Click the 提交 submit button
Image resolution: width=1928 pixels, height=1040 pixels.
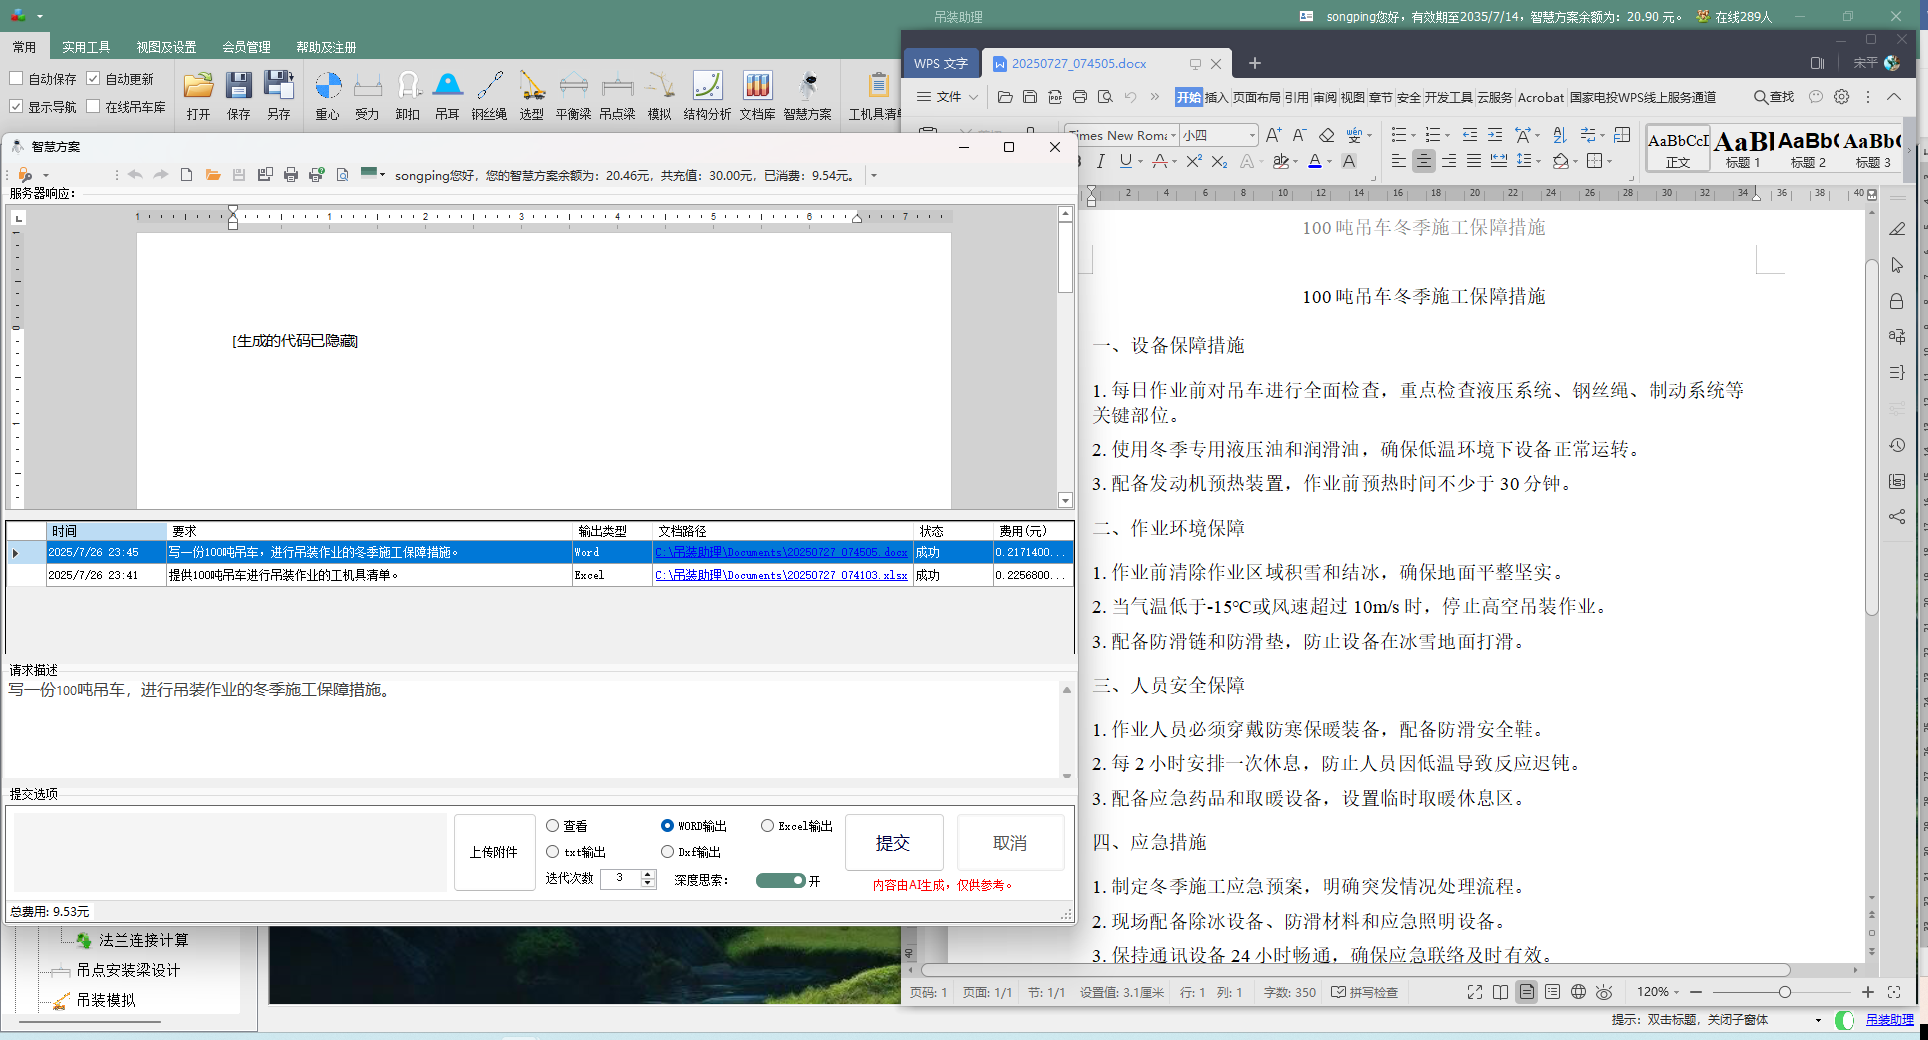pos(894,843)
